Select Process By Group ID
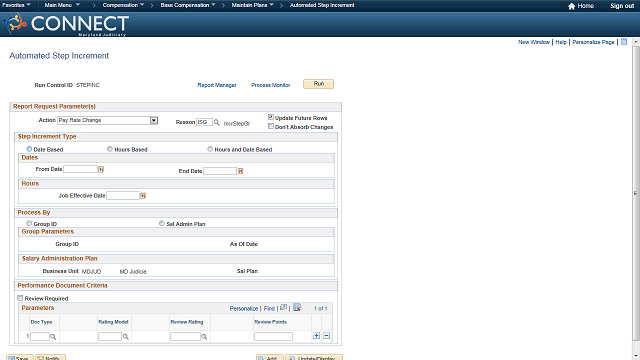640x360 pixels. click(x=29, y=223)
